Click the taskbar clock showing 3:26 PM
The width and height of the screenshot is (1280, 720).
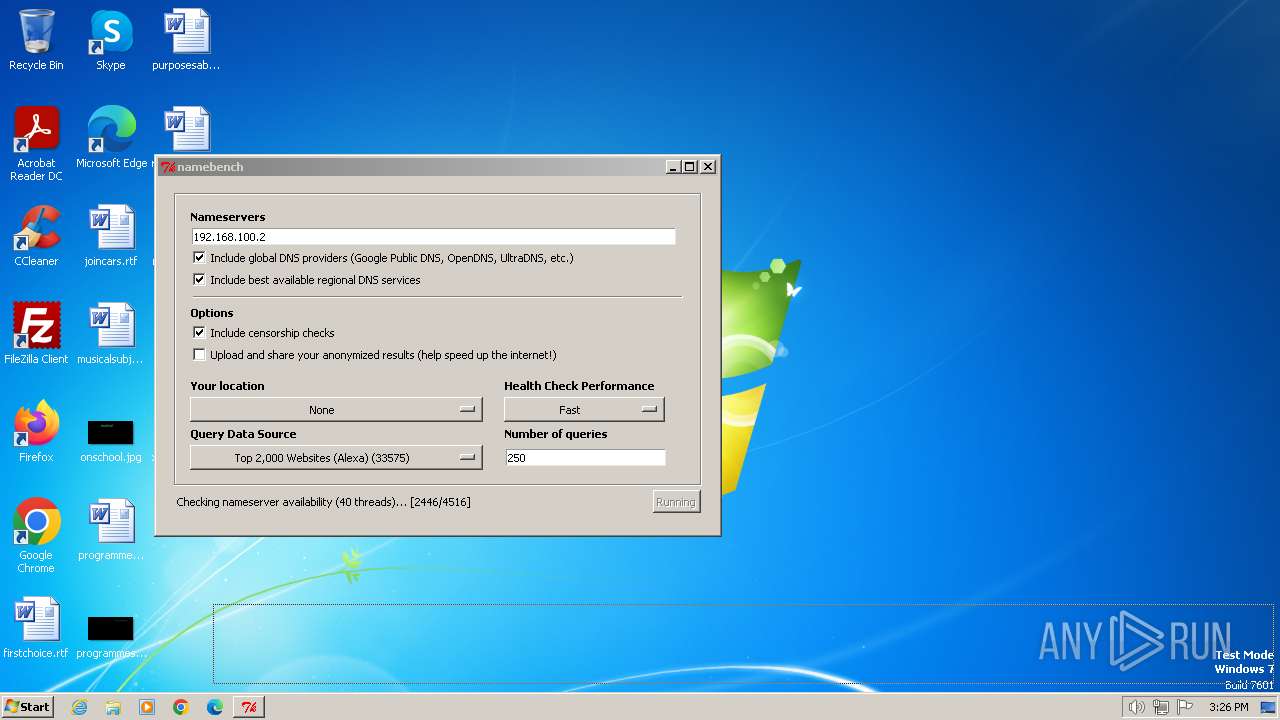click(1228, 707)
